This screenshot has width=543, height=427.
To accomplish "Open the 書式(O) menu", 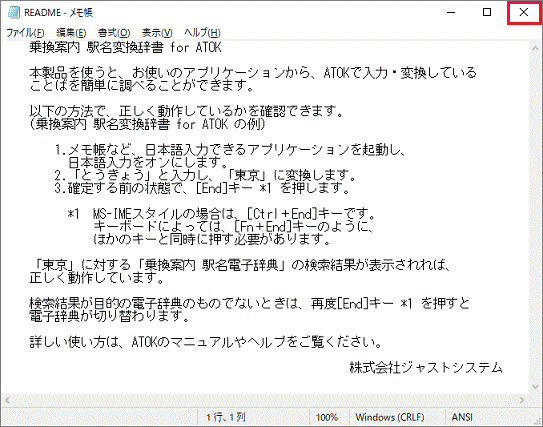I will (114, 33).
